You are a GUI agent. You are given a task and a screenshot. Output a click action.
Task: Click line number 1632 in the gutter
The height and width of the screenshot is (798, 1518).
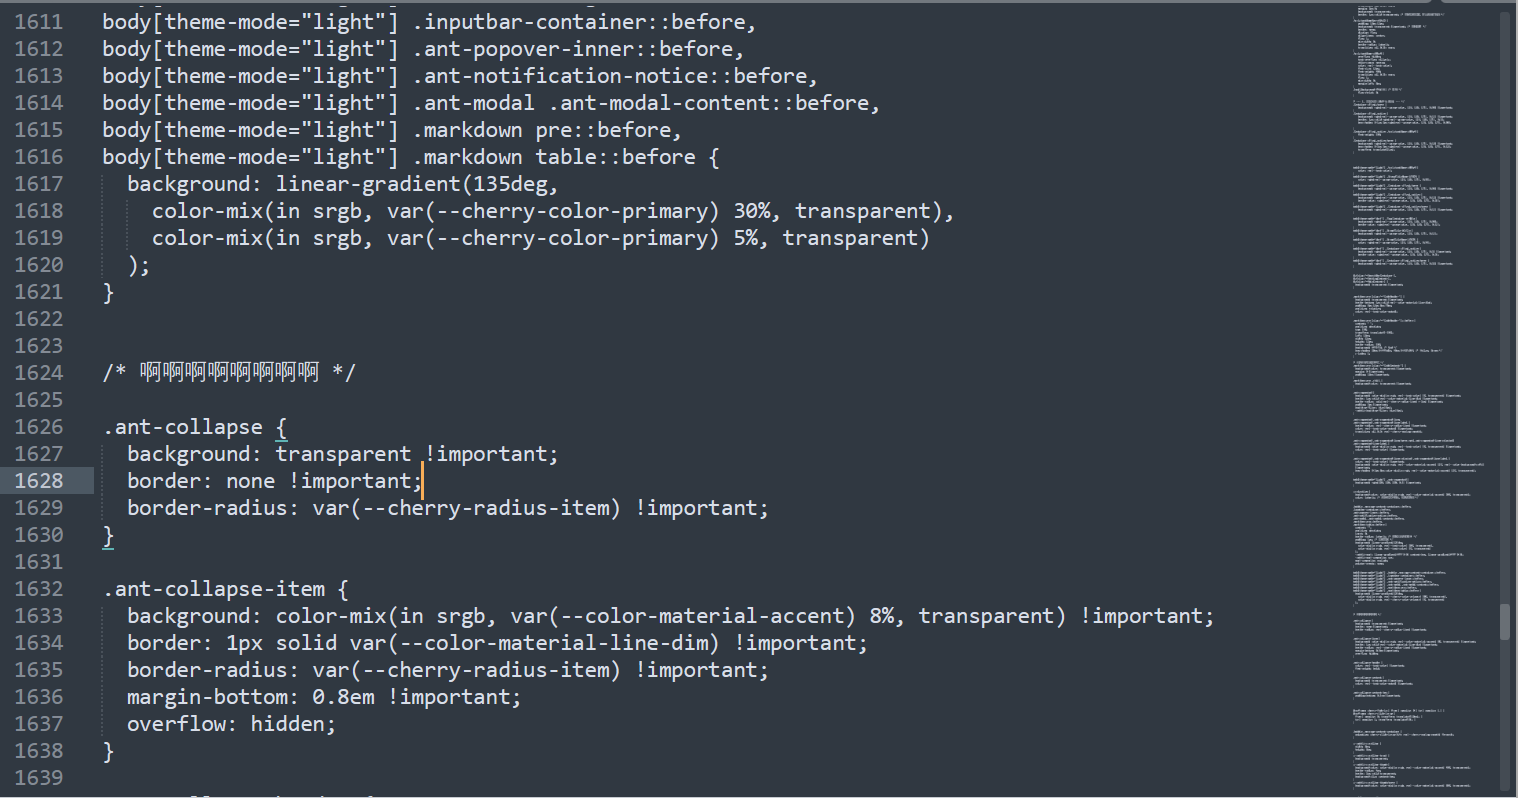click(x=39, y=589)
